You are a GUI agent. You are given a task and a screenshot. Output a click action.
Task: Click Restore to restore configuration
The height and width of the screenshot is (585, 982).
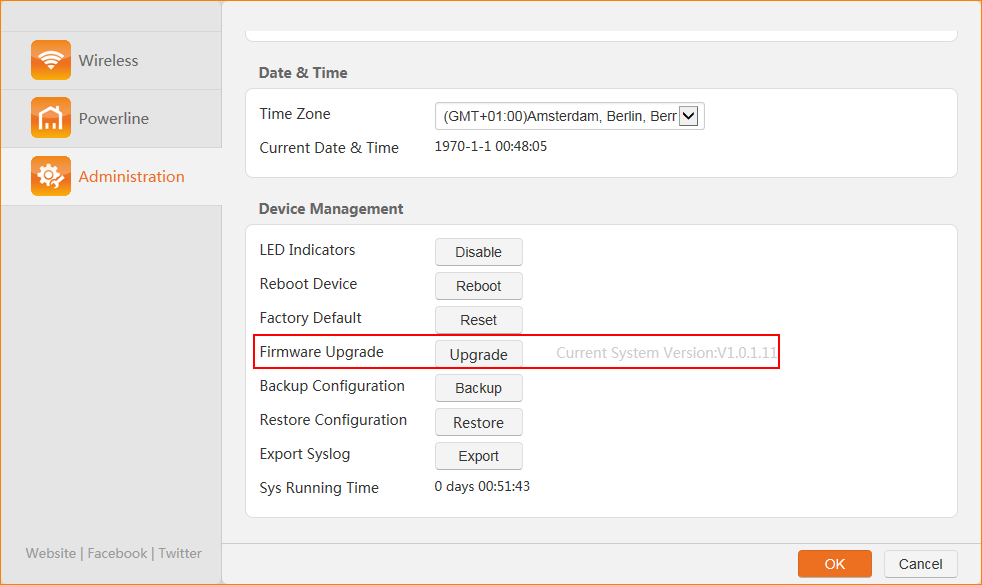(x=478, y=422)
